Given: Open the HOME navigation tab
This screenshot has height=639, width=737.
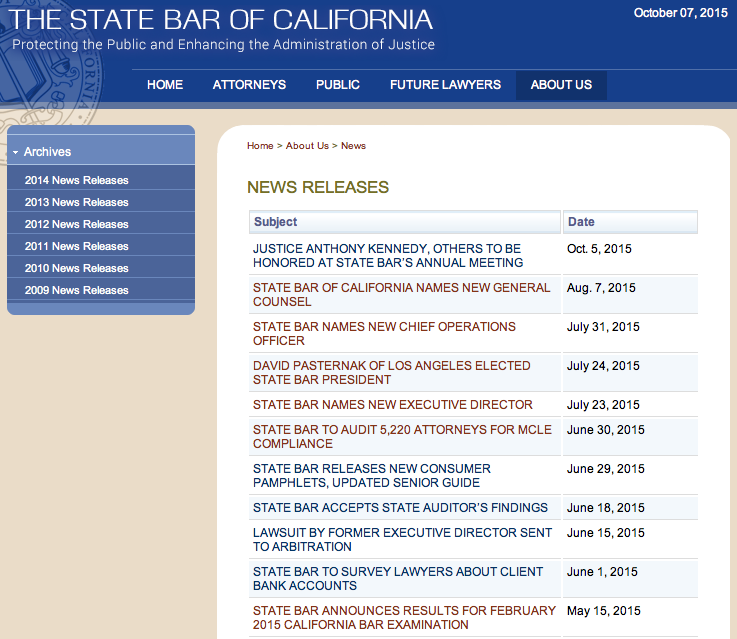Looking at the screenshot, I should pyautogui.click(x=165, y=85).
